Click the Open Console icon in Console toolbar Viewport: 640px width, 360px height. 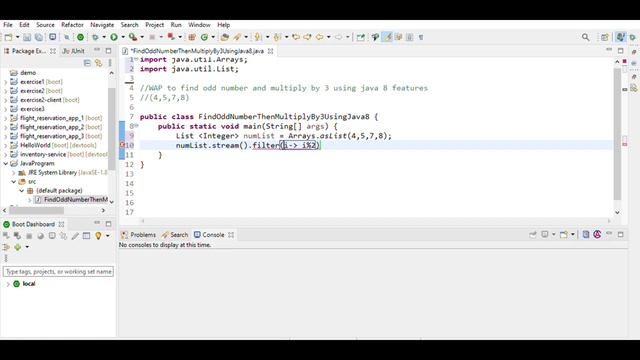point(564,235)
